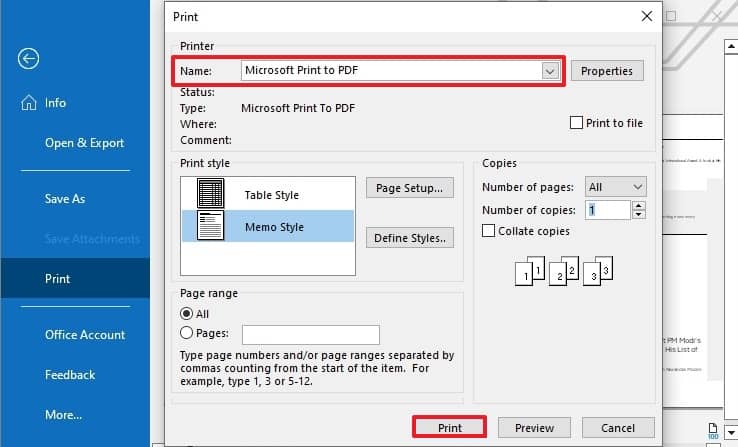Open Page Setup... button

(409, 188)
